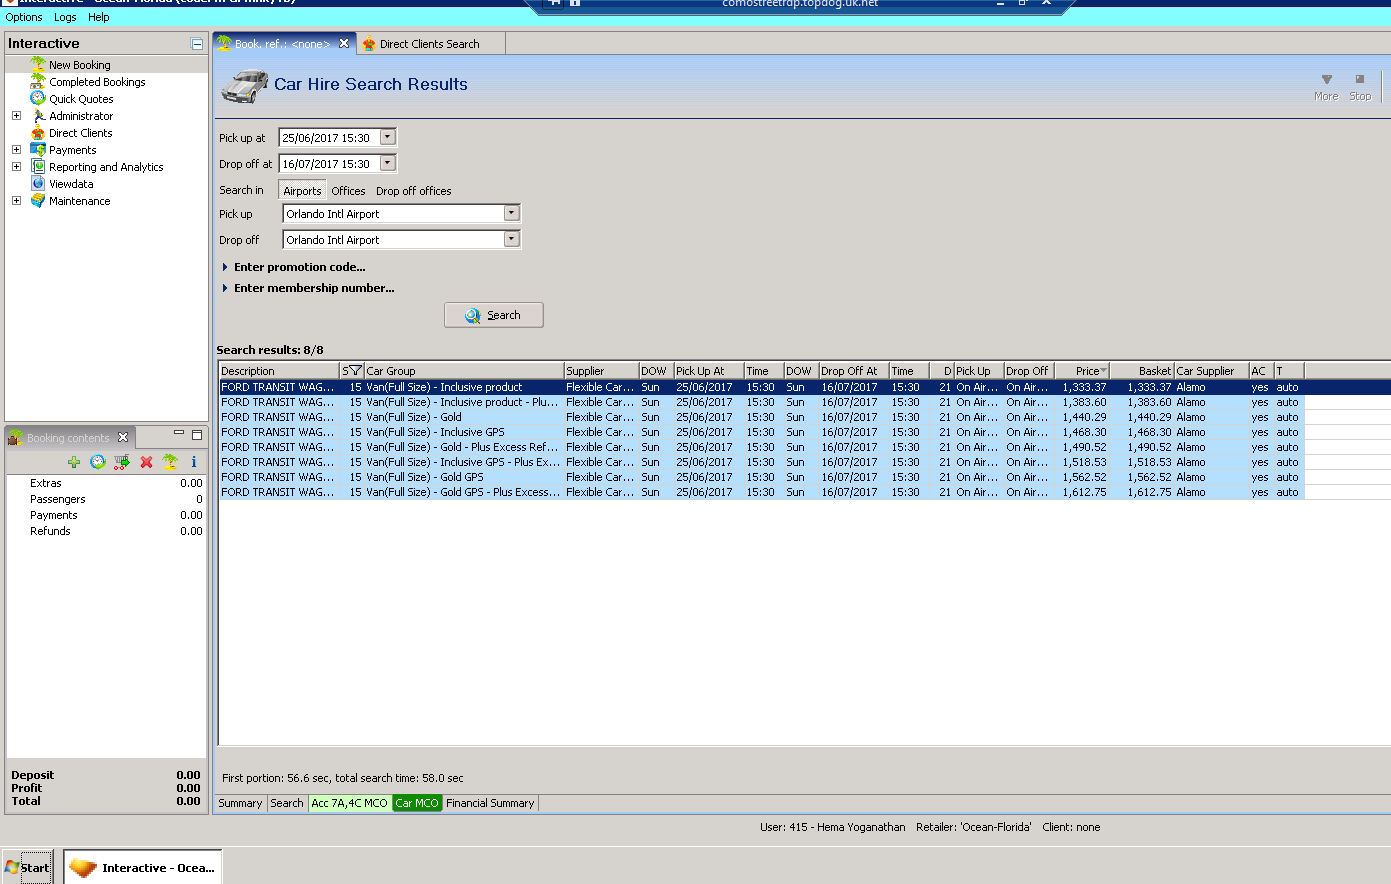Expand the Maintenance tree node
Image resolution: width=1391 pixels, height=884 pixels.
[16, 200]
